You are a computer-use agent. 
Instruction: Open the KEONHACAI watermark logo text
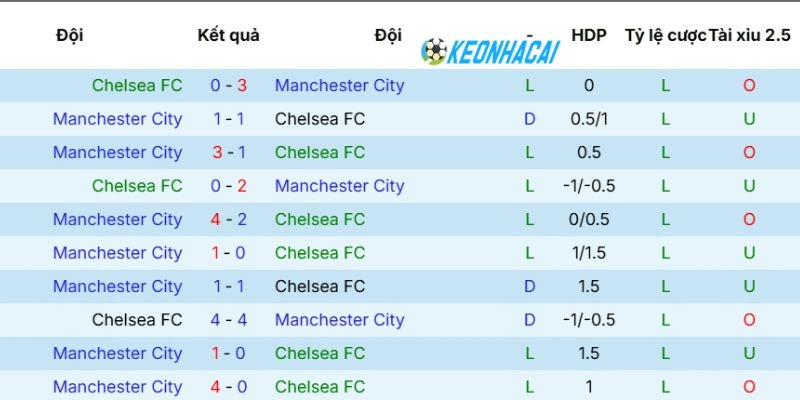pos(503,52)
